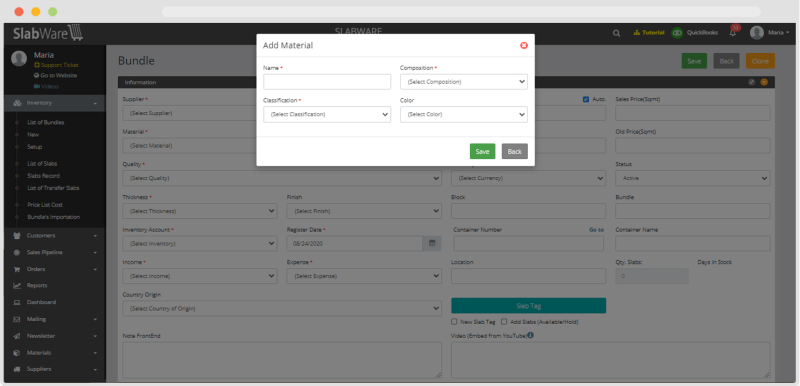The width and height of the screenshot is (800, 386).
Task: Click the Materials icon in sidebar
Action: tap(17, 353)
